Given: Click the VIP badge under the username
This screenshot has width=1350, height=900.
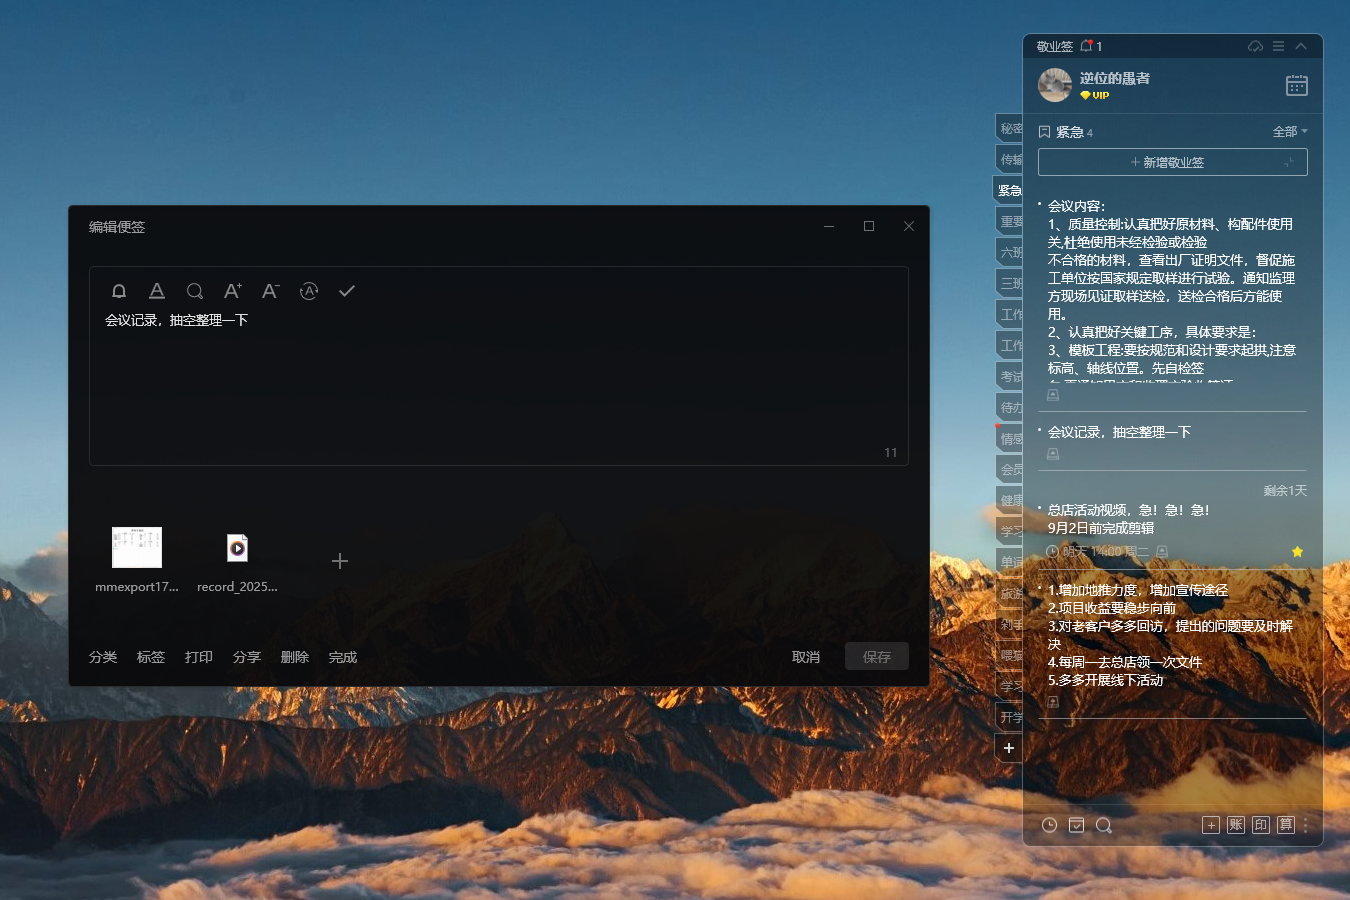Looking at the screenshot, I should point(1095,96).
